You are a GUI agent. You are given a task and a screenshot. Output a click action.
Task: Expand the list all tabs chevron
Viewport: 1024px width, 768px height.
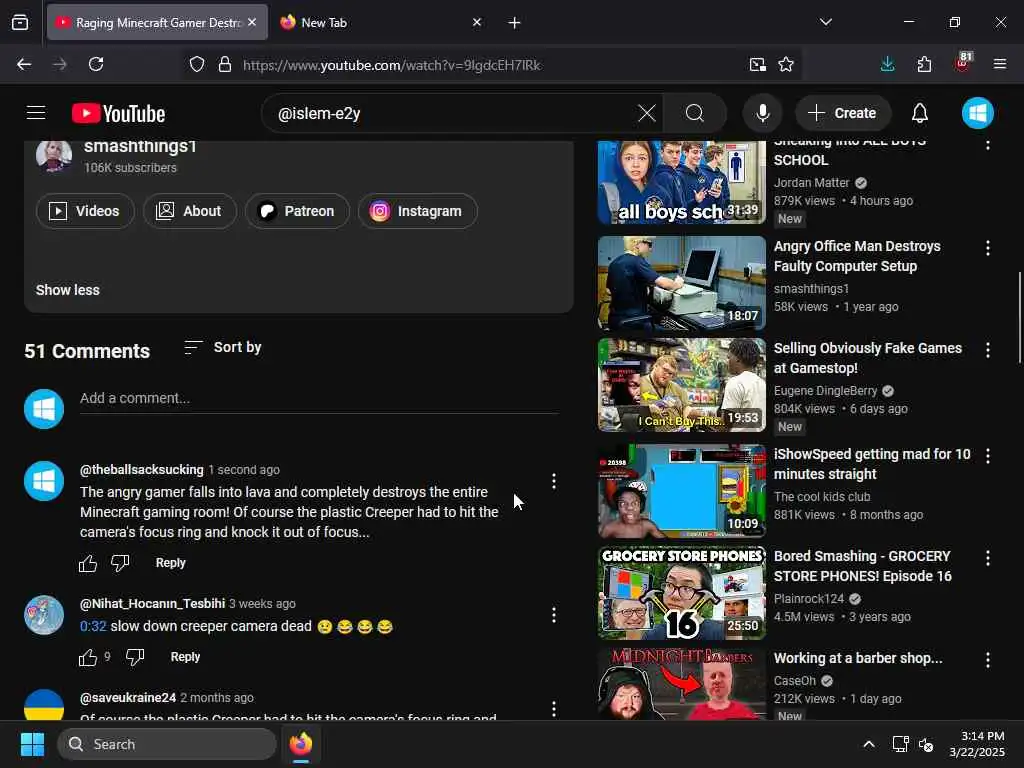tap(825, 22)
